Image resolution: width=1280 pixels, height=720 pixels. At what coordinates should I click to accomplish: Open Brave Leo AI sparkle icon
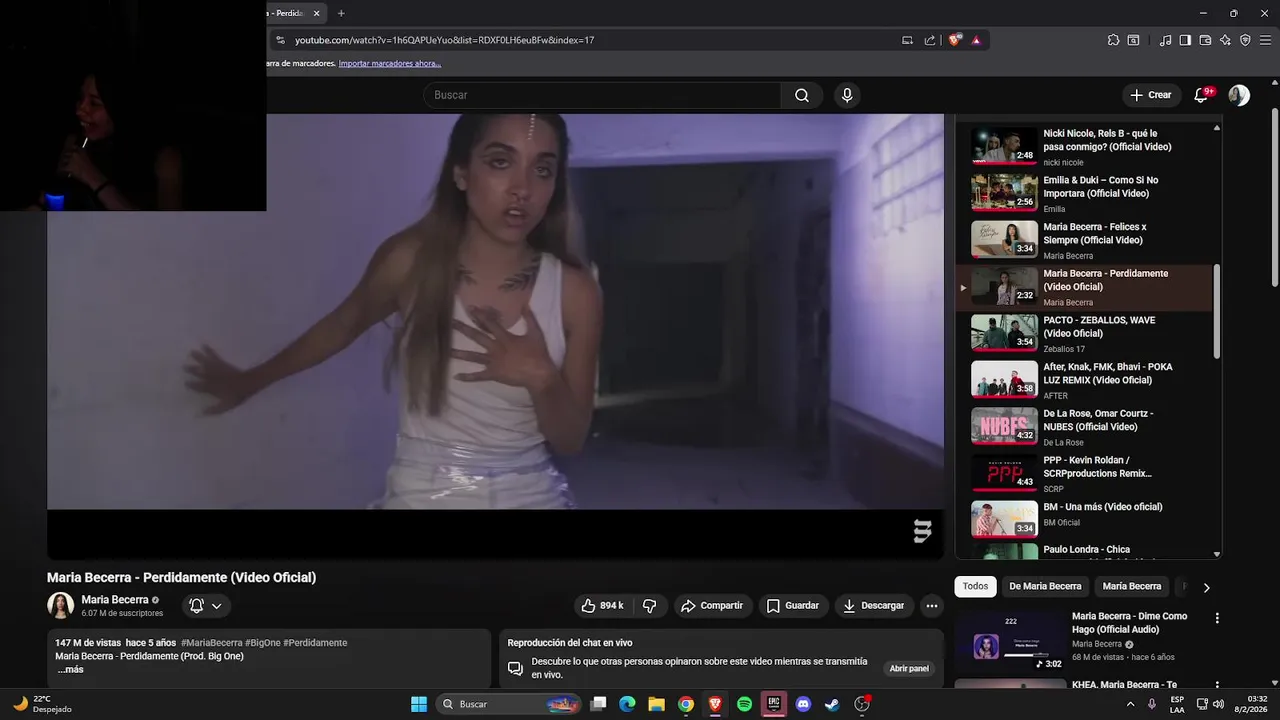click(1225, 40)
